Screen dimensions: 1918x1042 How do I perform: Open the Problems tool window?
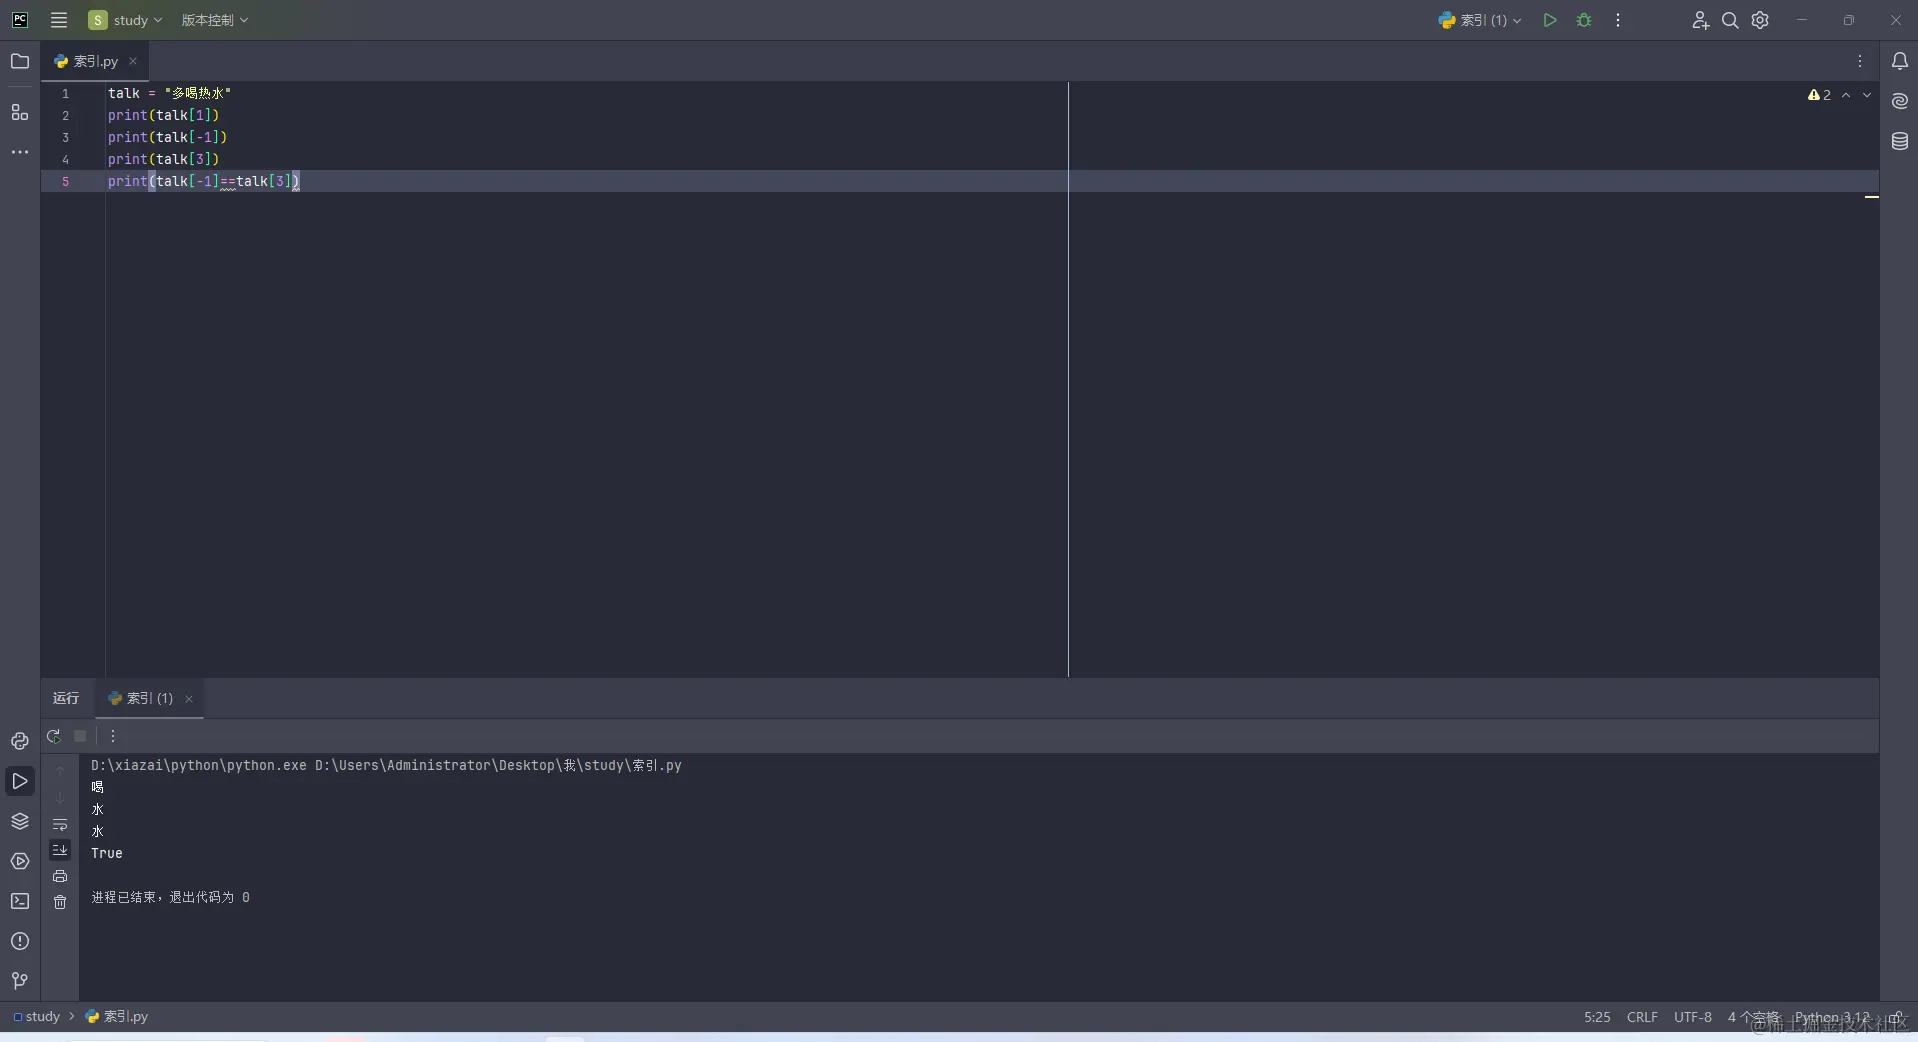20,941
